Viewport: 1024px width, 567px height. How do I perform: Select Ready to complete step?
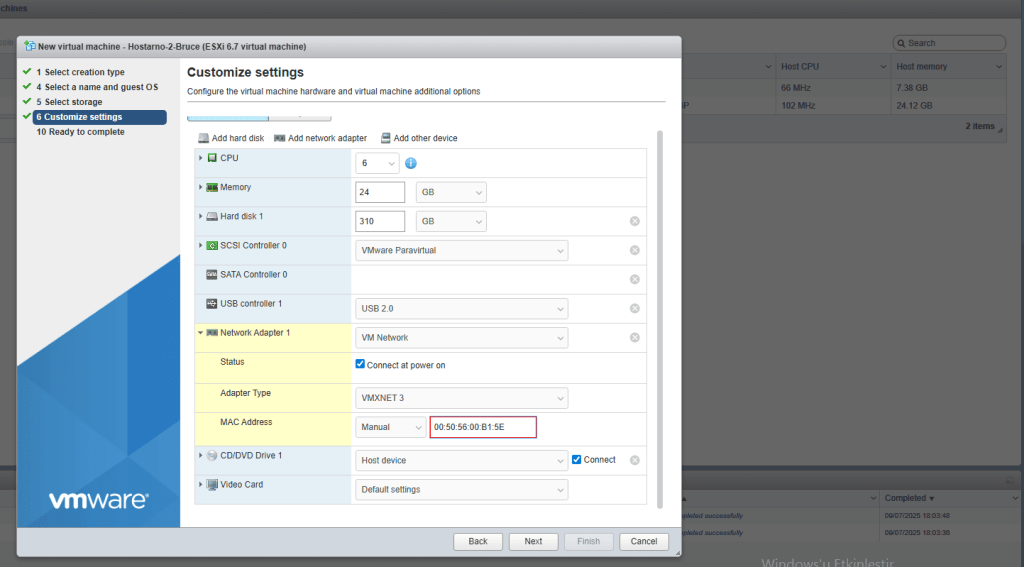pyautogui.click(x=80, y=132)
